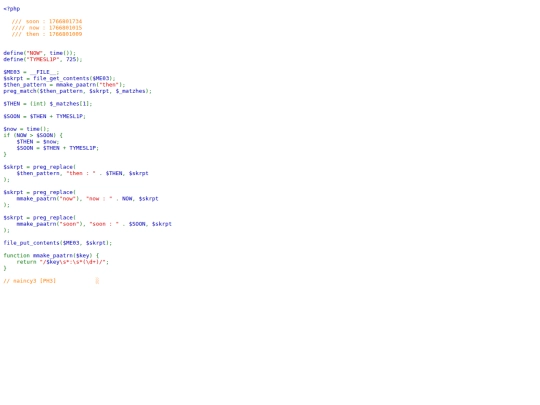Viewport: 540px width, 405px height.
Task: Click the 'soon :' timestamp comment line
Action: 47,21
